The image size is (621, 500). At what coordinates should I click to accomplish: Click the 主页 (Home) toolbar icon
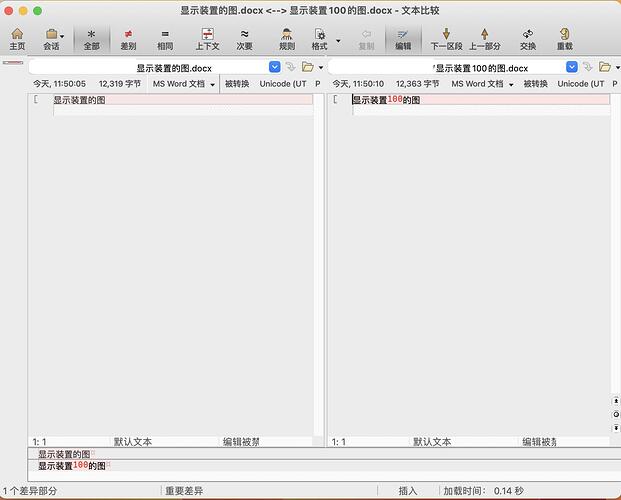pos(17,39)
